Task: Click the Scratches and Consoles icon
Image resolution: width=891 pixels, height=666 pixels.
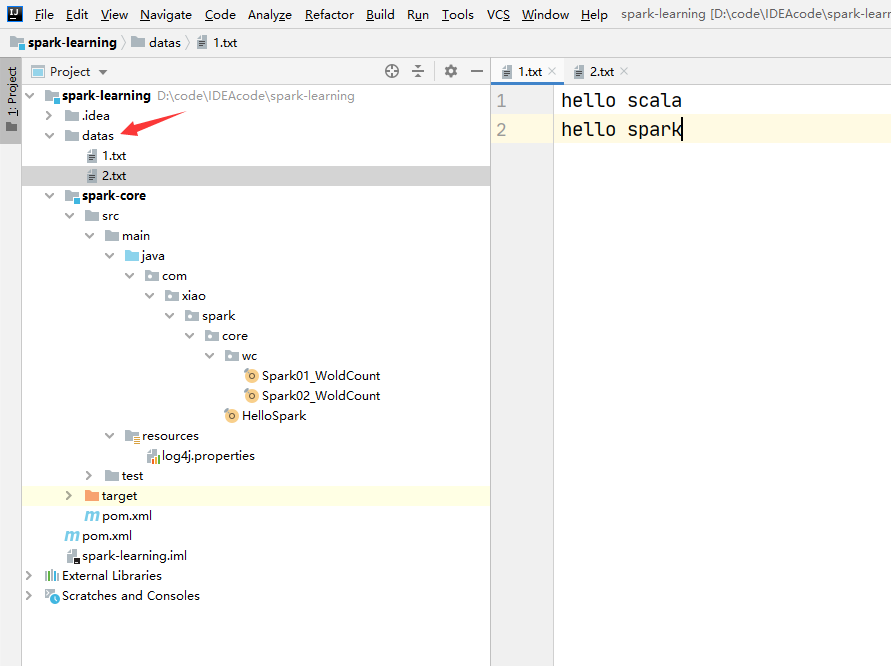Action: tap(52, 596)
